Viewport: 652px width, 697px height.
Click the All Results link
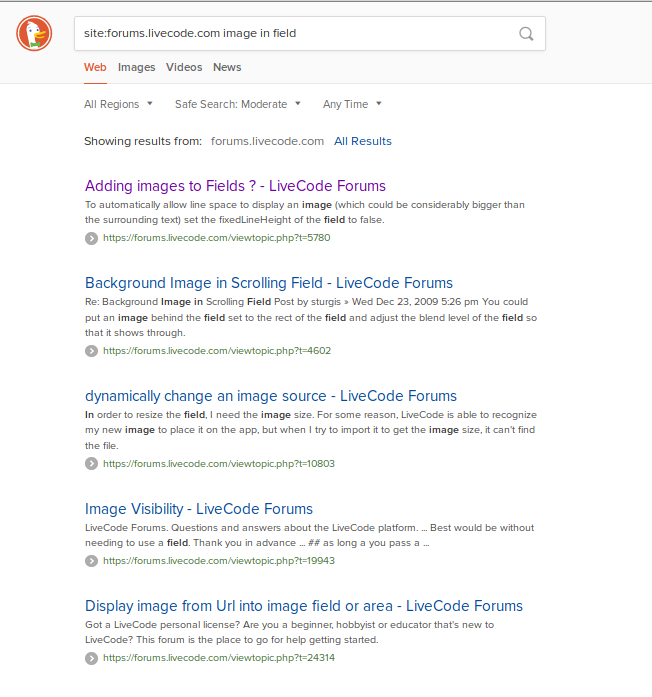coord(363,141)
